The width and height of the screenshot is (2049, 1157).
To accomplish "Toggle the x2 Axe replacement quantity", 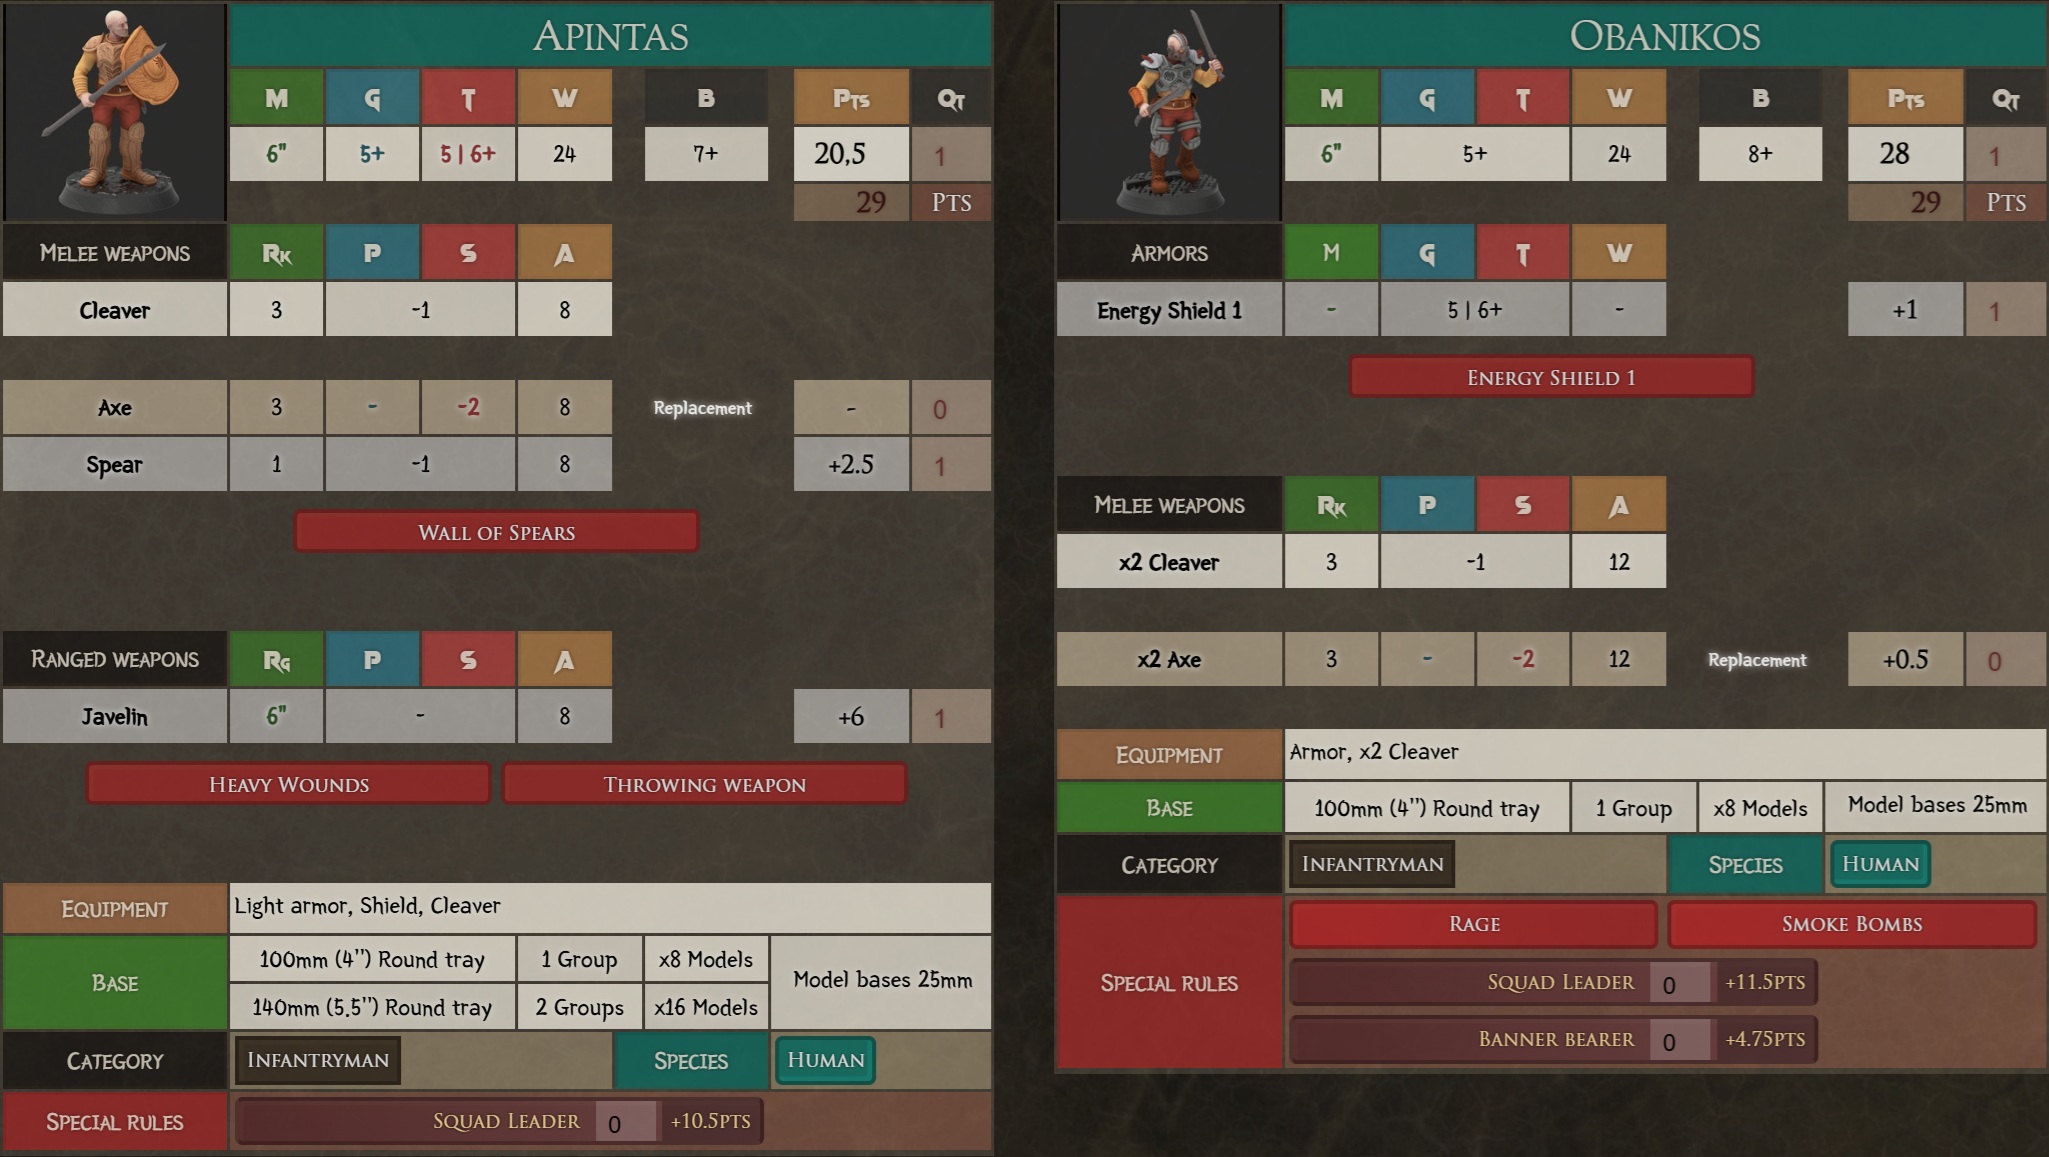I will (2004, 660).
